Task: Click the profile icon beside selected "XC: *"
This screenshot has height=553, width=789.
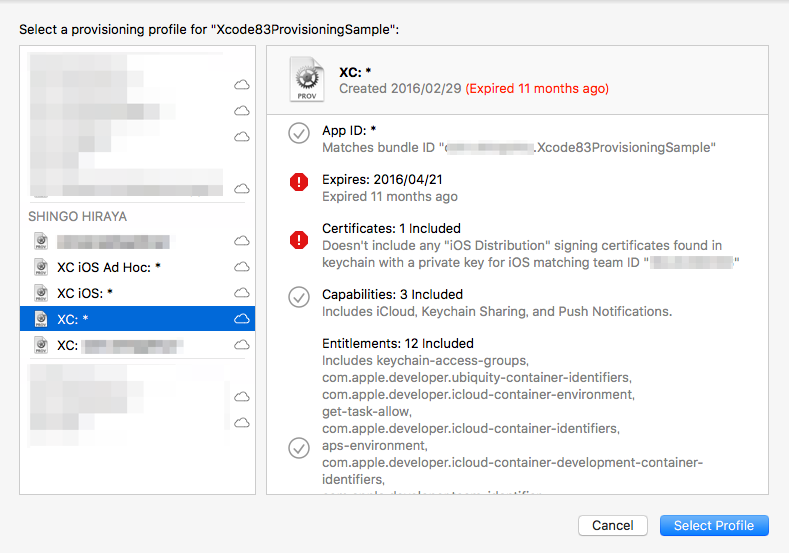Action: 41,319
